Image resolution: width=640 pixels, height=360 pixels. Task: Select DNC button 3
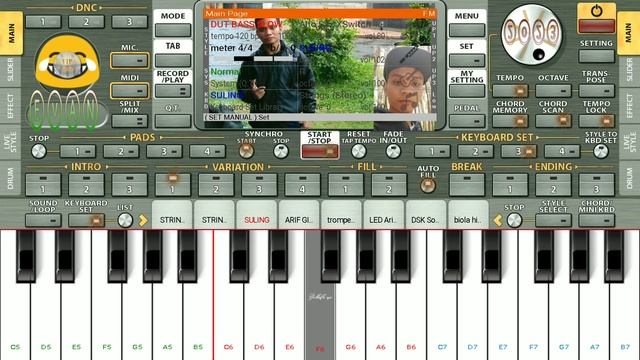129,22
